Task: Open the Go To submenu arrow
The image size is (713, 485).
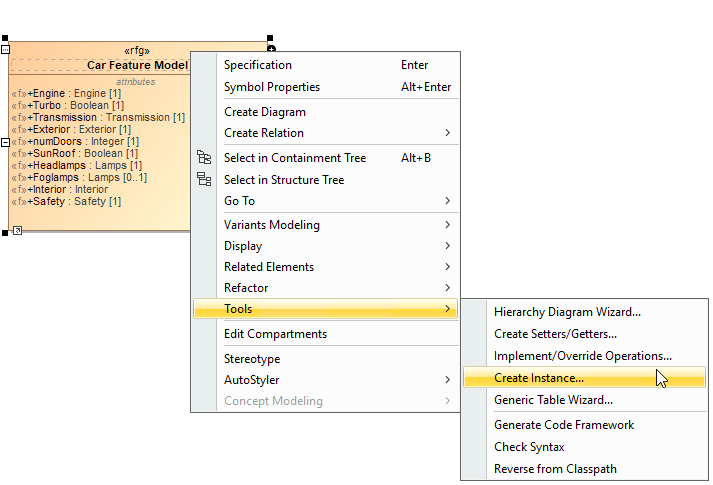Action: [447, 201]
